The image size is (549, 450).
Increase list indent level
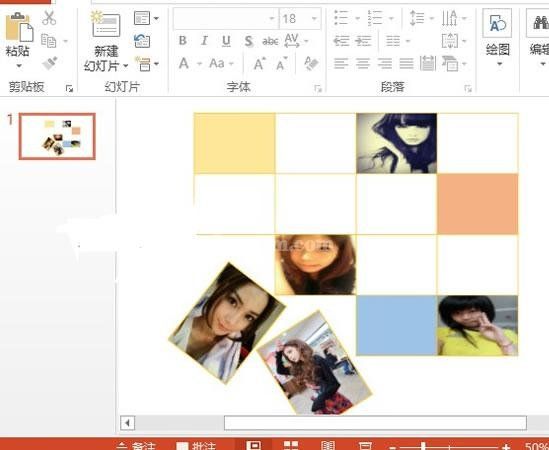tap(363, 41)
